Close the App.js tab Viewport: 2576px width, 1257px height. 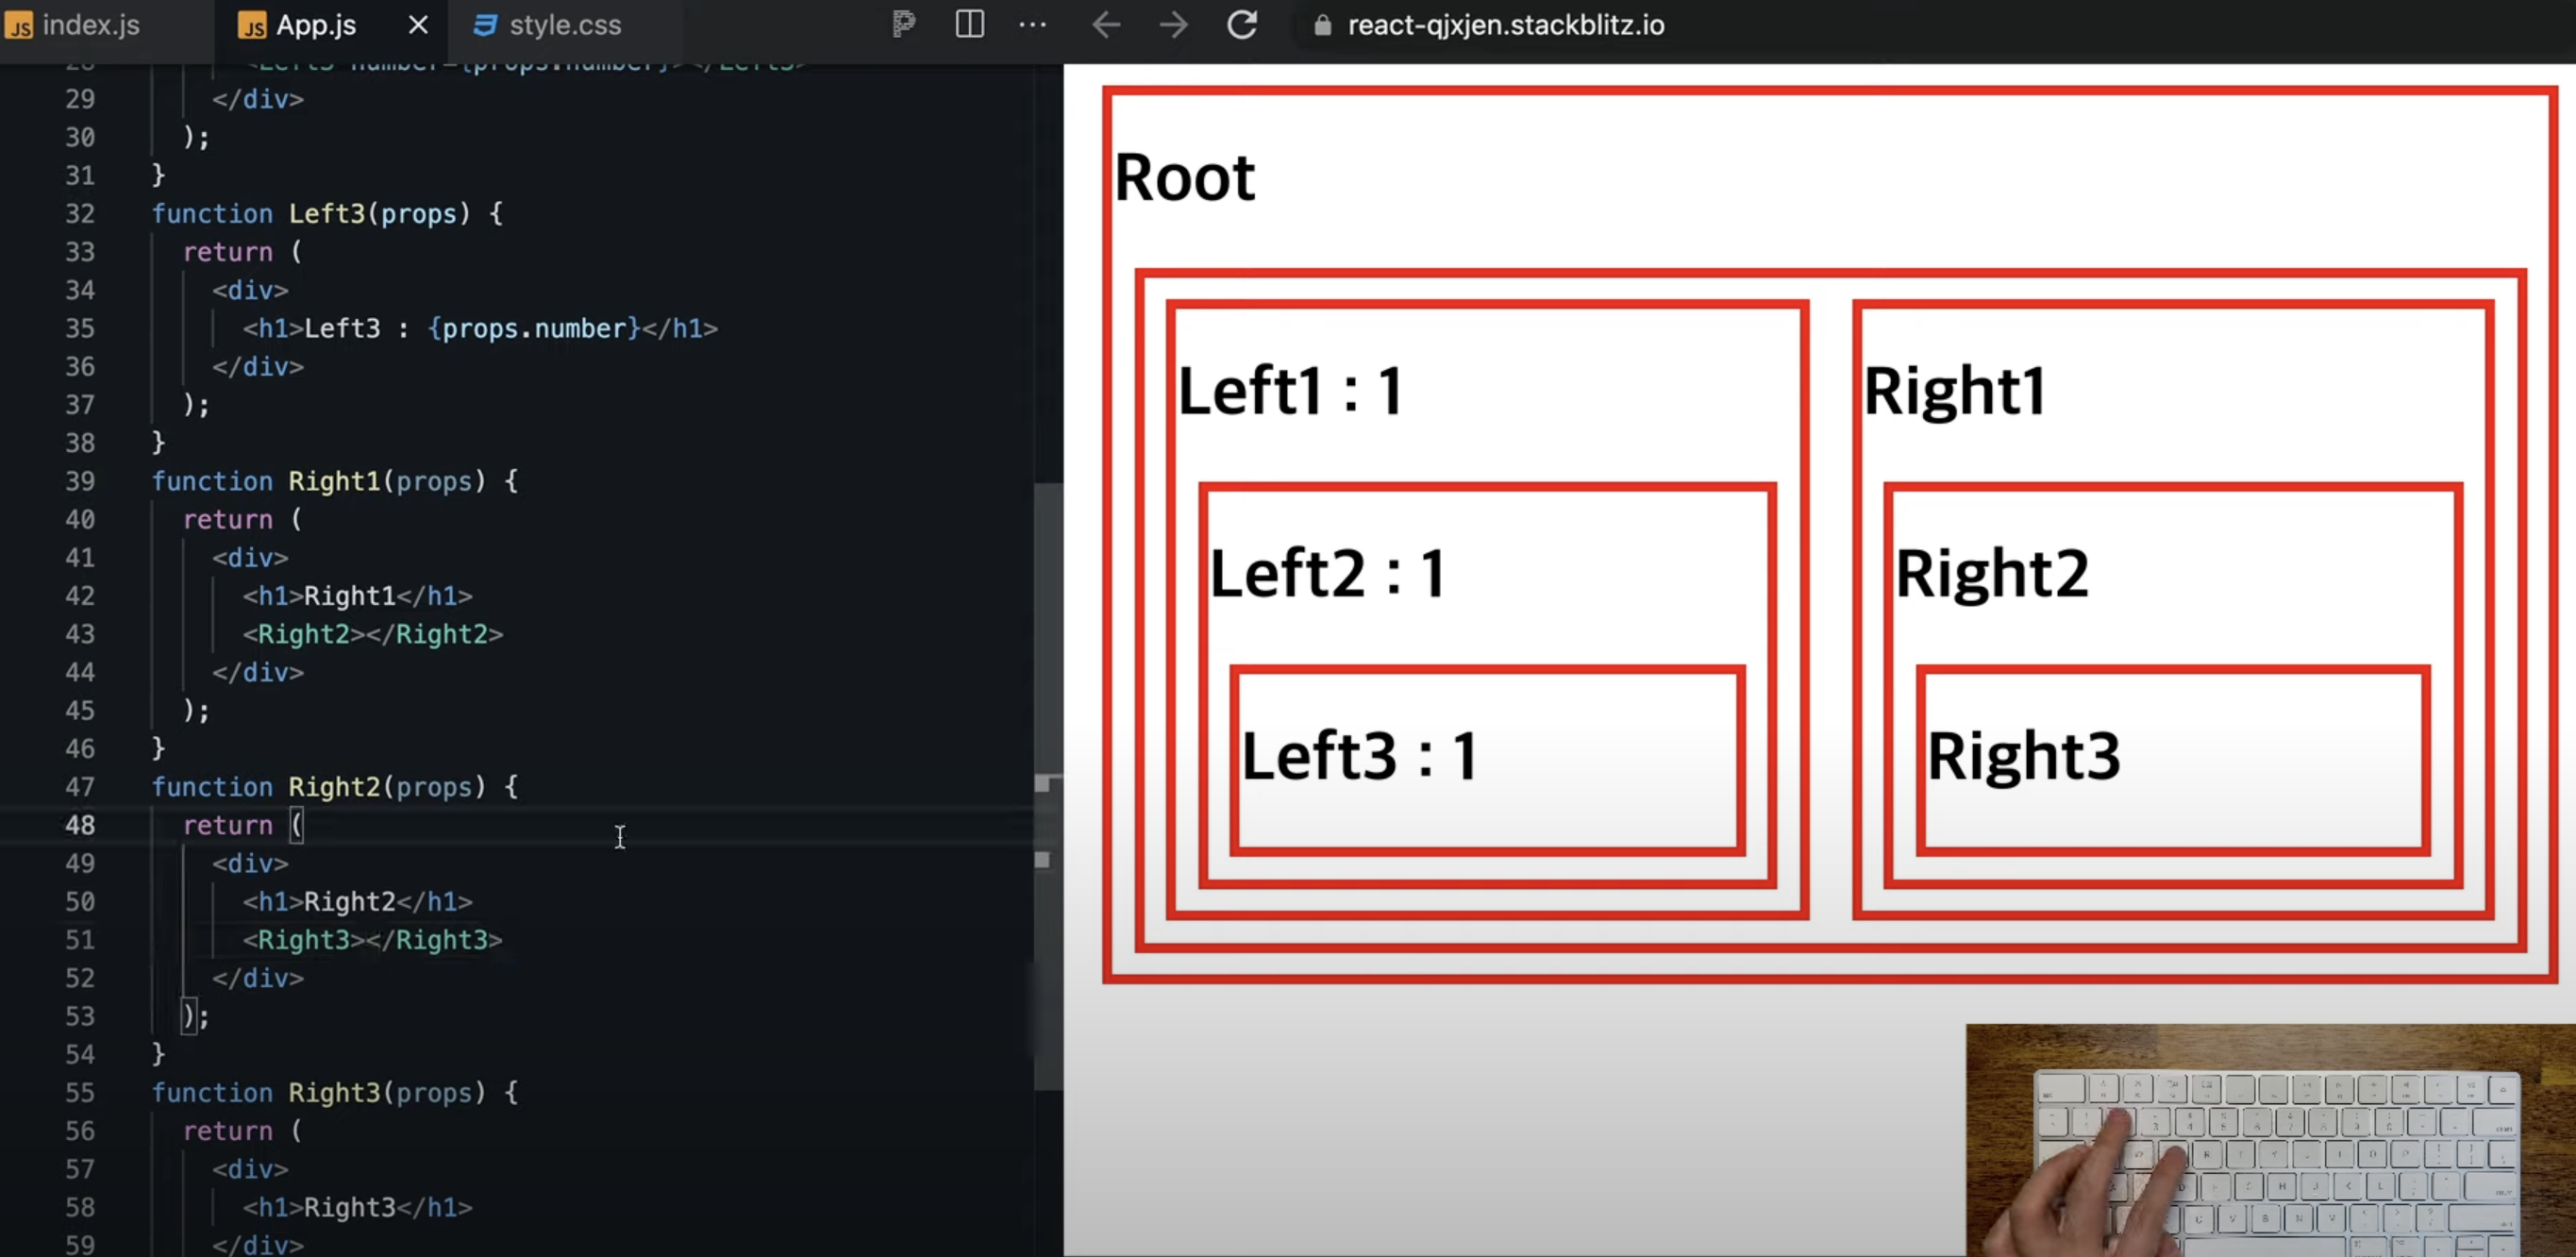pos(418,25)
